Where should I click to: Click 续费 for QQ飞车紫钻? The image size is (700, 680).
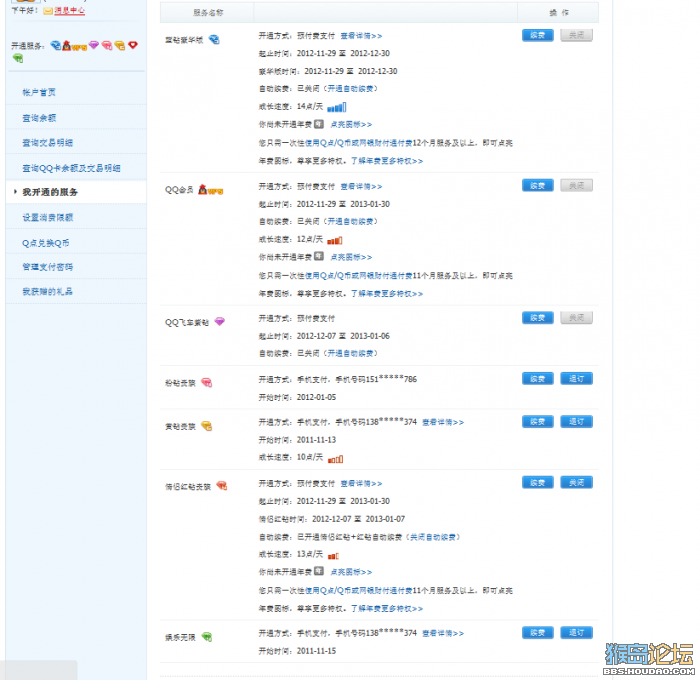[x=538, y=317]
